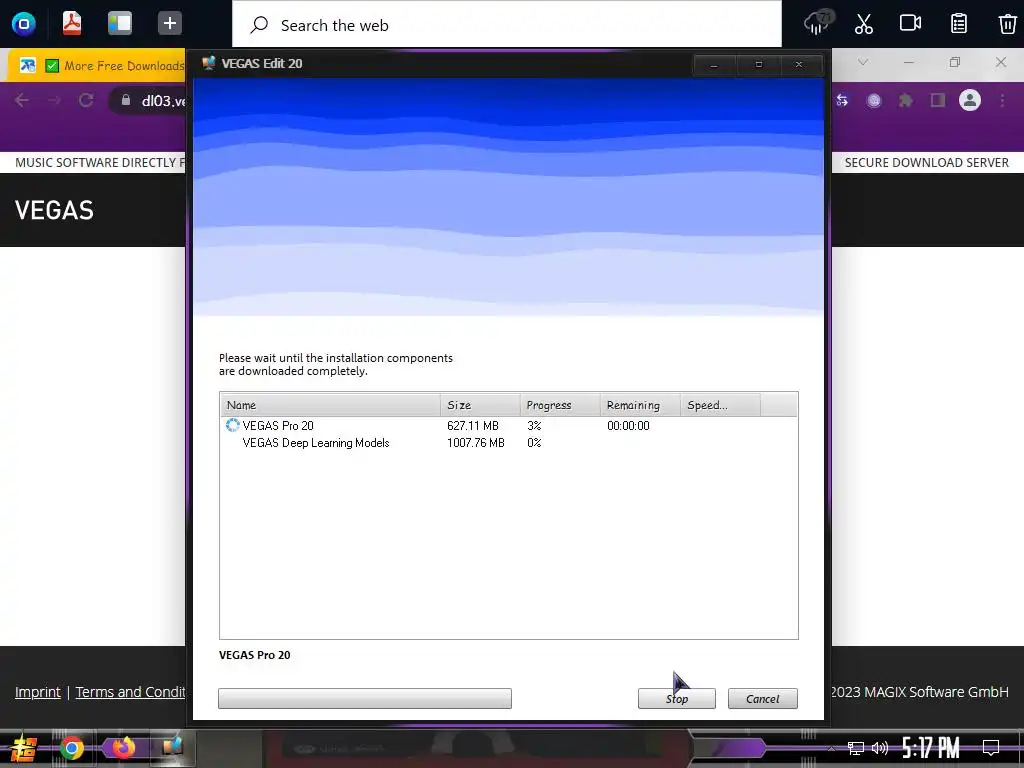Click the purple round extension icon
Image resolution: width=1024 pixels, height=768 pixels.
tap(874, 101)
